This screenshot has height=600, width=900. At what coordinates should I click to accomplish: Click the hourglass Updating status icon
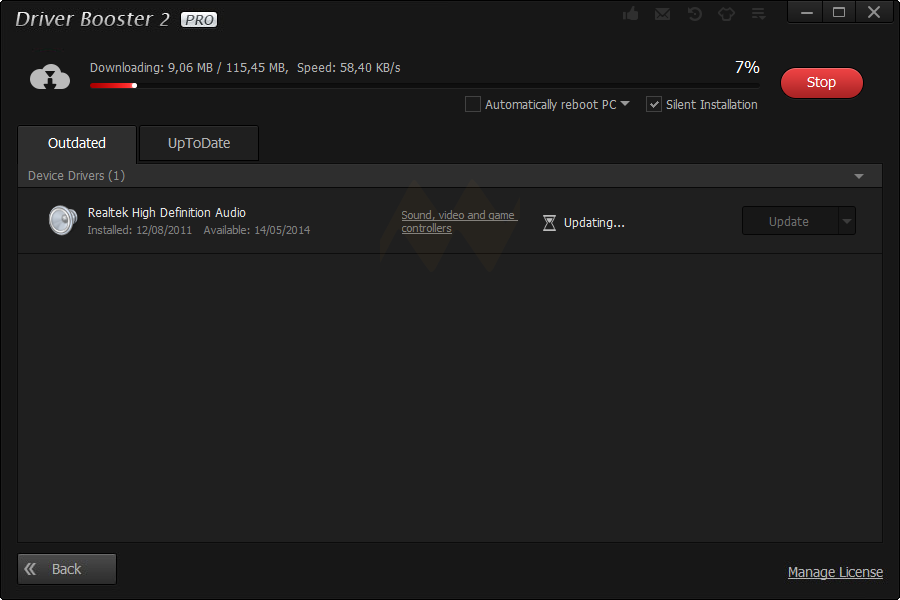[x=549, y=223]
